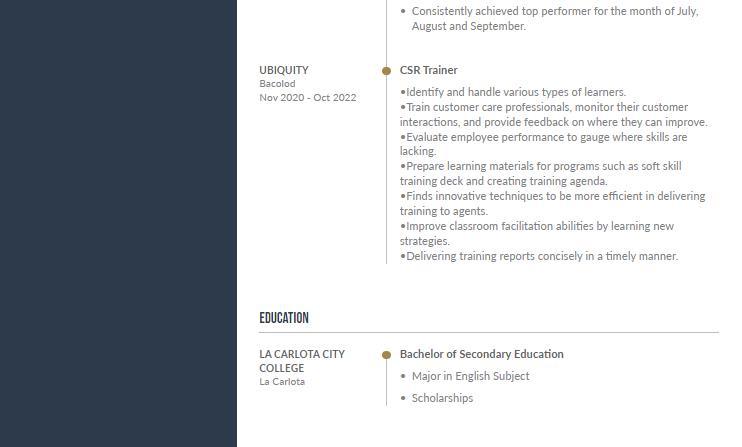Screen dimensions: 742x447
Task: Click the EDUCATION section heading
Action: click(x=284, y=318)
